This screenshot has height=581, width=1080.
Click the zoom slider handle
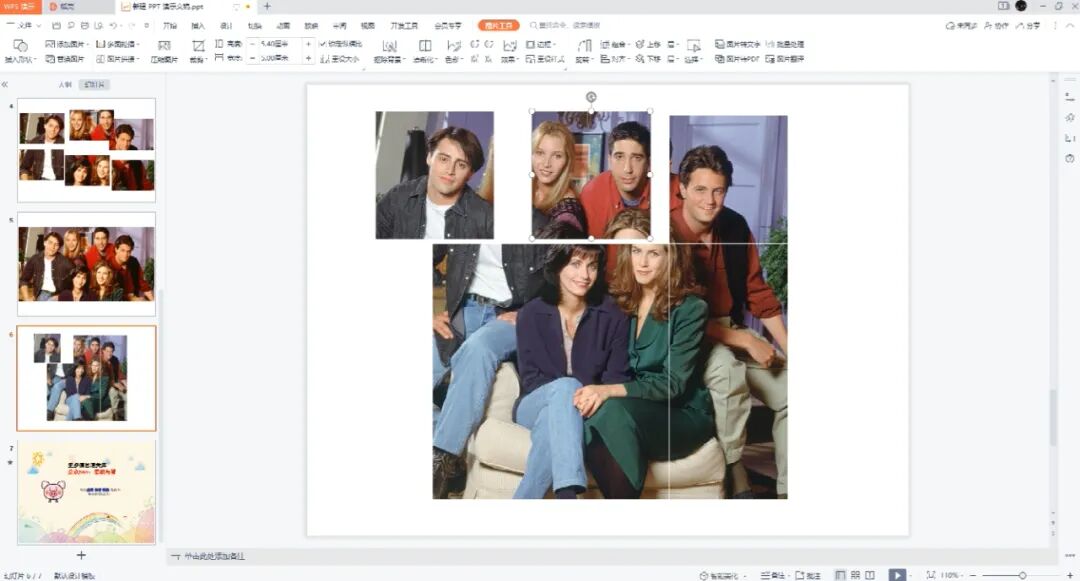click(x=1022, y=575)
